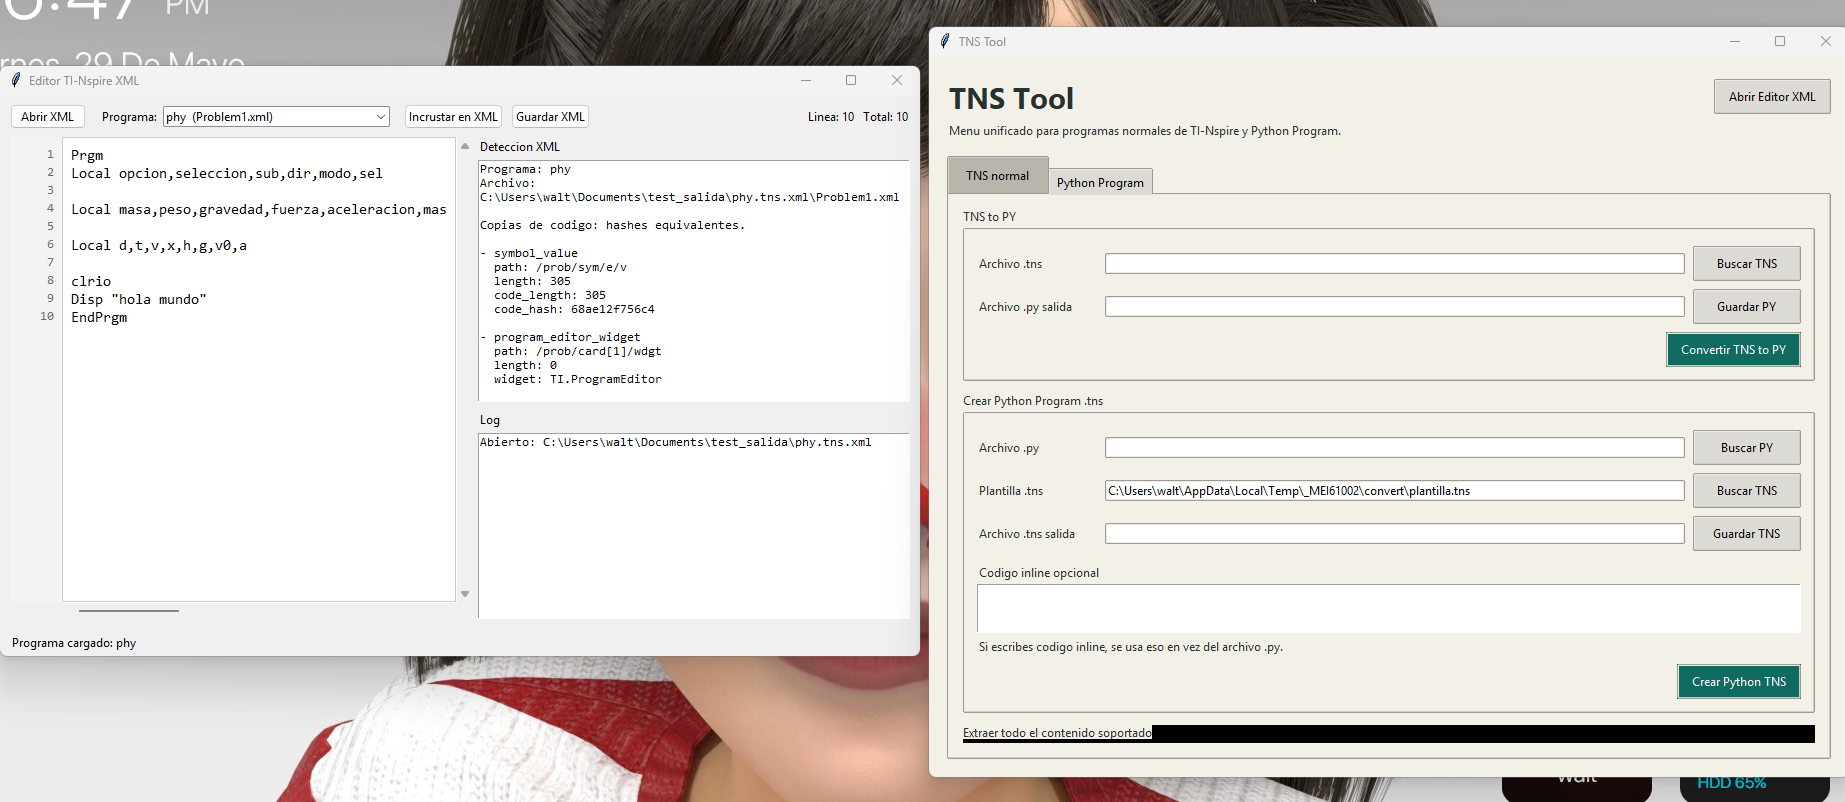1845x802 pixels.
Task: Click Buscar TNS beside Plantilla .tns field
Action: 1747,491
